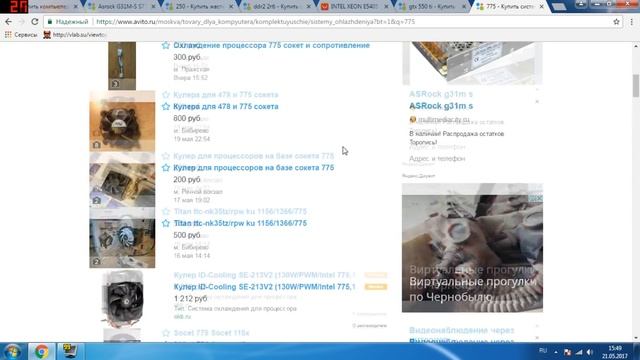Open the Windows Start menu
640x360 pixels.
pos(12,351)
